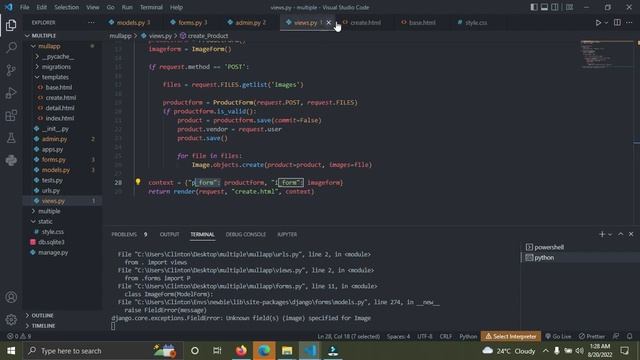Add a new terminal with plus icon
The width and height of the screenshot is (640, 360).
(x=602, y=234)
